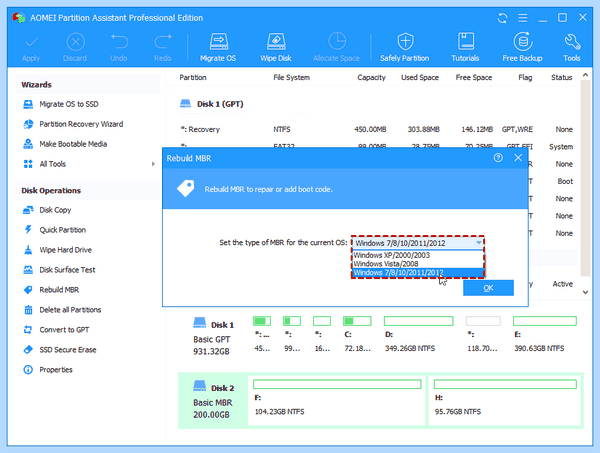Open the Migrate OS tool
The height and width of the screenshot is (453, 600).
(x=218, y=48)
